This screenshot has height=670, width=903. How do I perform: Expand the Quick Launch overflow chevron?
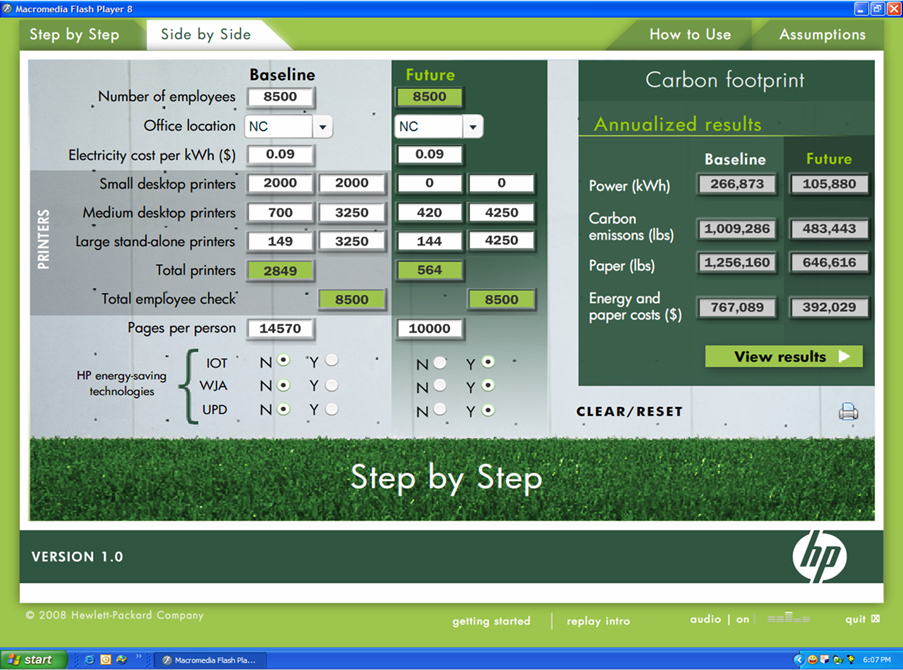click(138, 657)
